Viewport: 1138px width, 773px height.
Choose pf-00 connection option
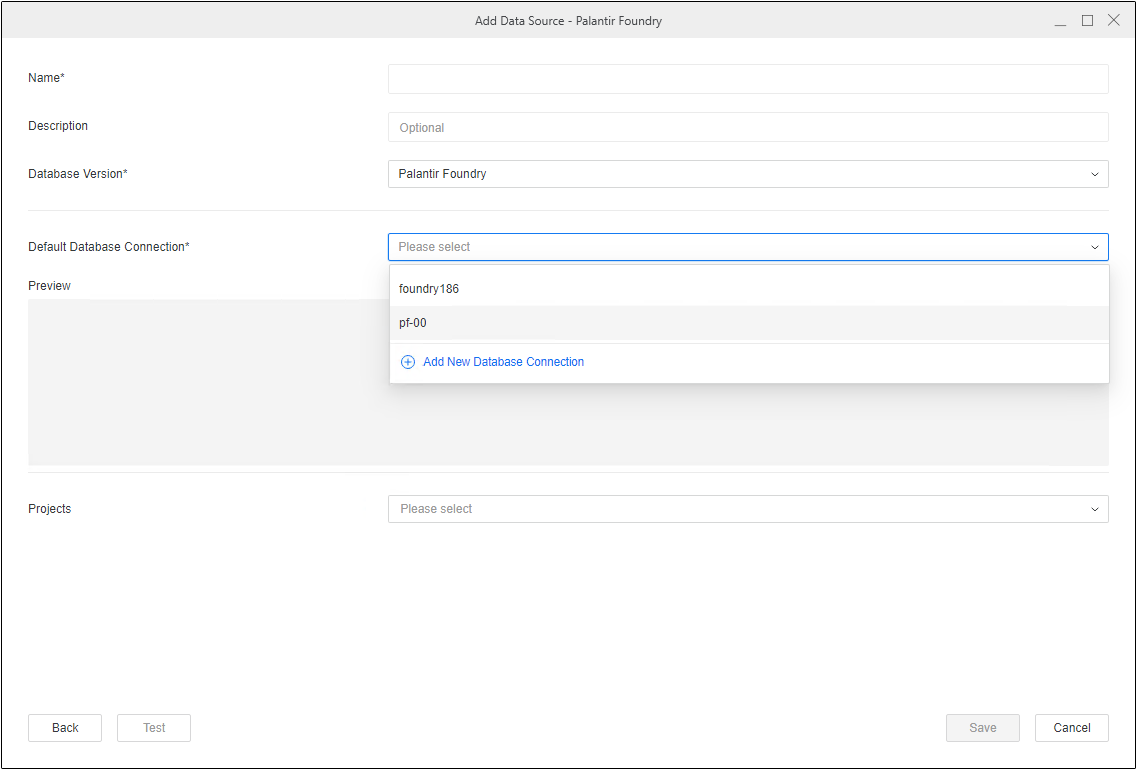pos(749,323)
